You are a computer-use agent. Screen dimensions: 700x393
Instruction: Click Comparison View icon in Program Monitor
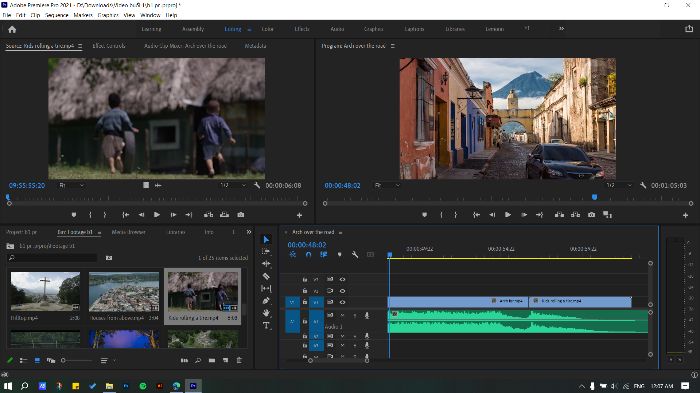click(x=608, y=215)
